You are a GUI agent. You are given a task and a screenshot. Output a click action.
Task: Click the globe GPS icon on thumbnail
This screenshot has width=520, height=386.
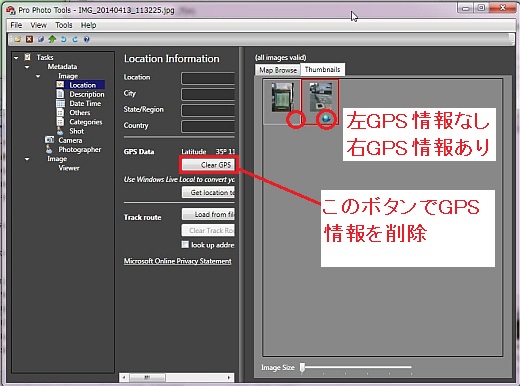(x=326, y=119)
